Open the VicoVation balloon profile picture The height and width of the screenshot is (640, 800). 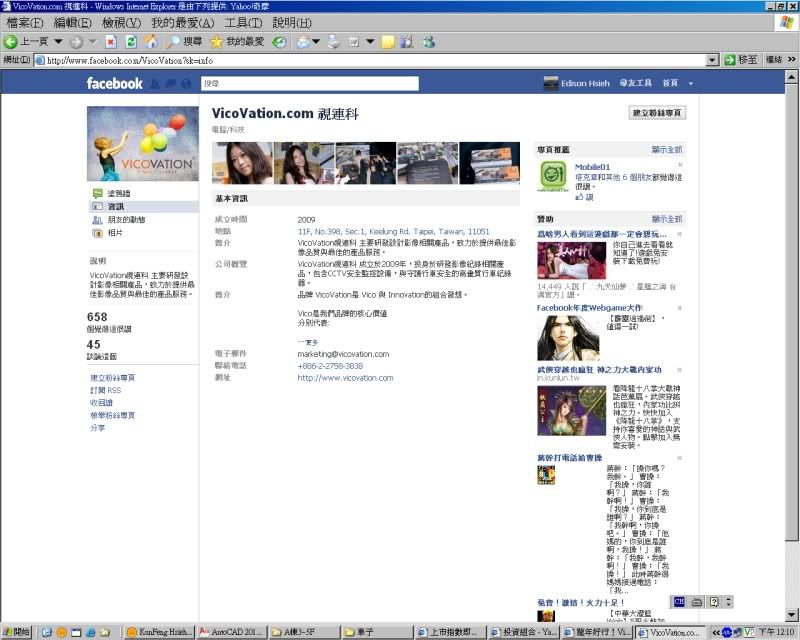click(143, 143)
